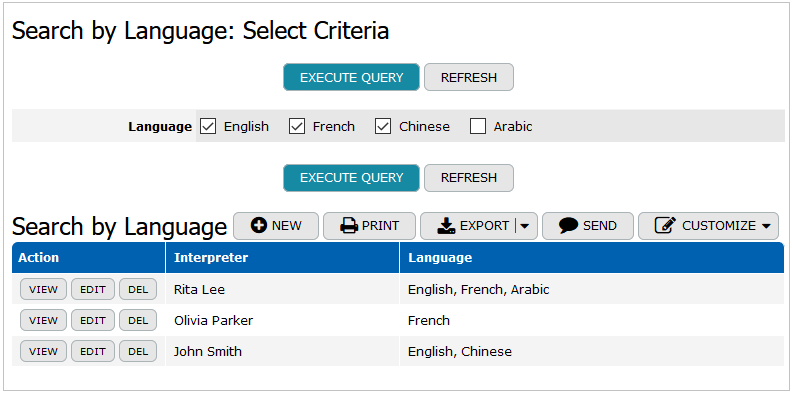The width and height of the screenshot is (793, 393).
Task: Delete the John Smith record
Action: point(138,351)
